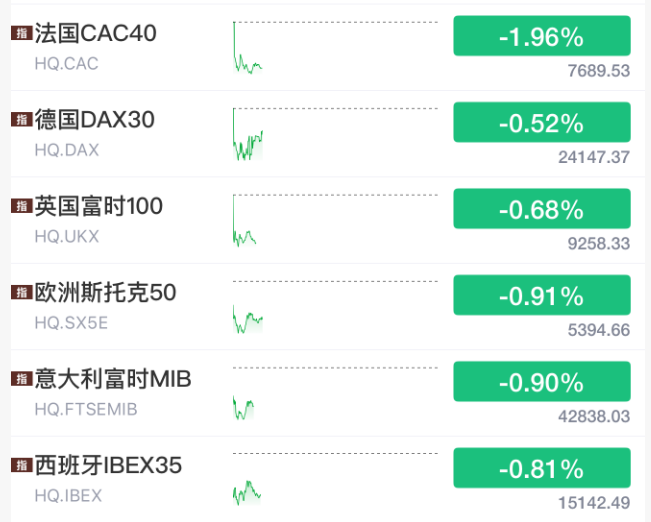Tap the -0.81% change button
Image resolution: width=651 pixels, height=522 pixels.
pos(541,468)
